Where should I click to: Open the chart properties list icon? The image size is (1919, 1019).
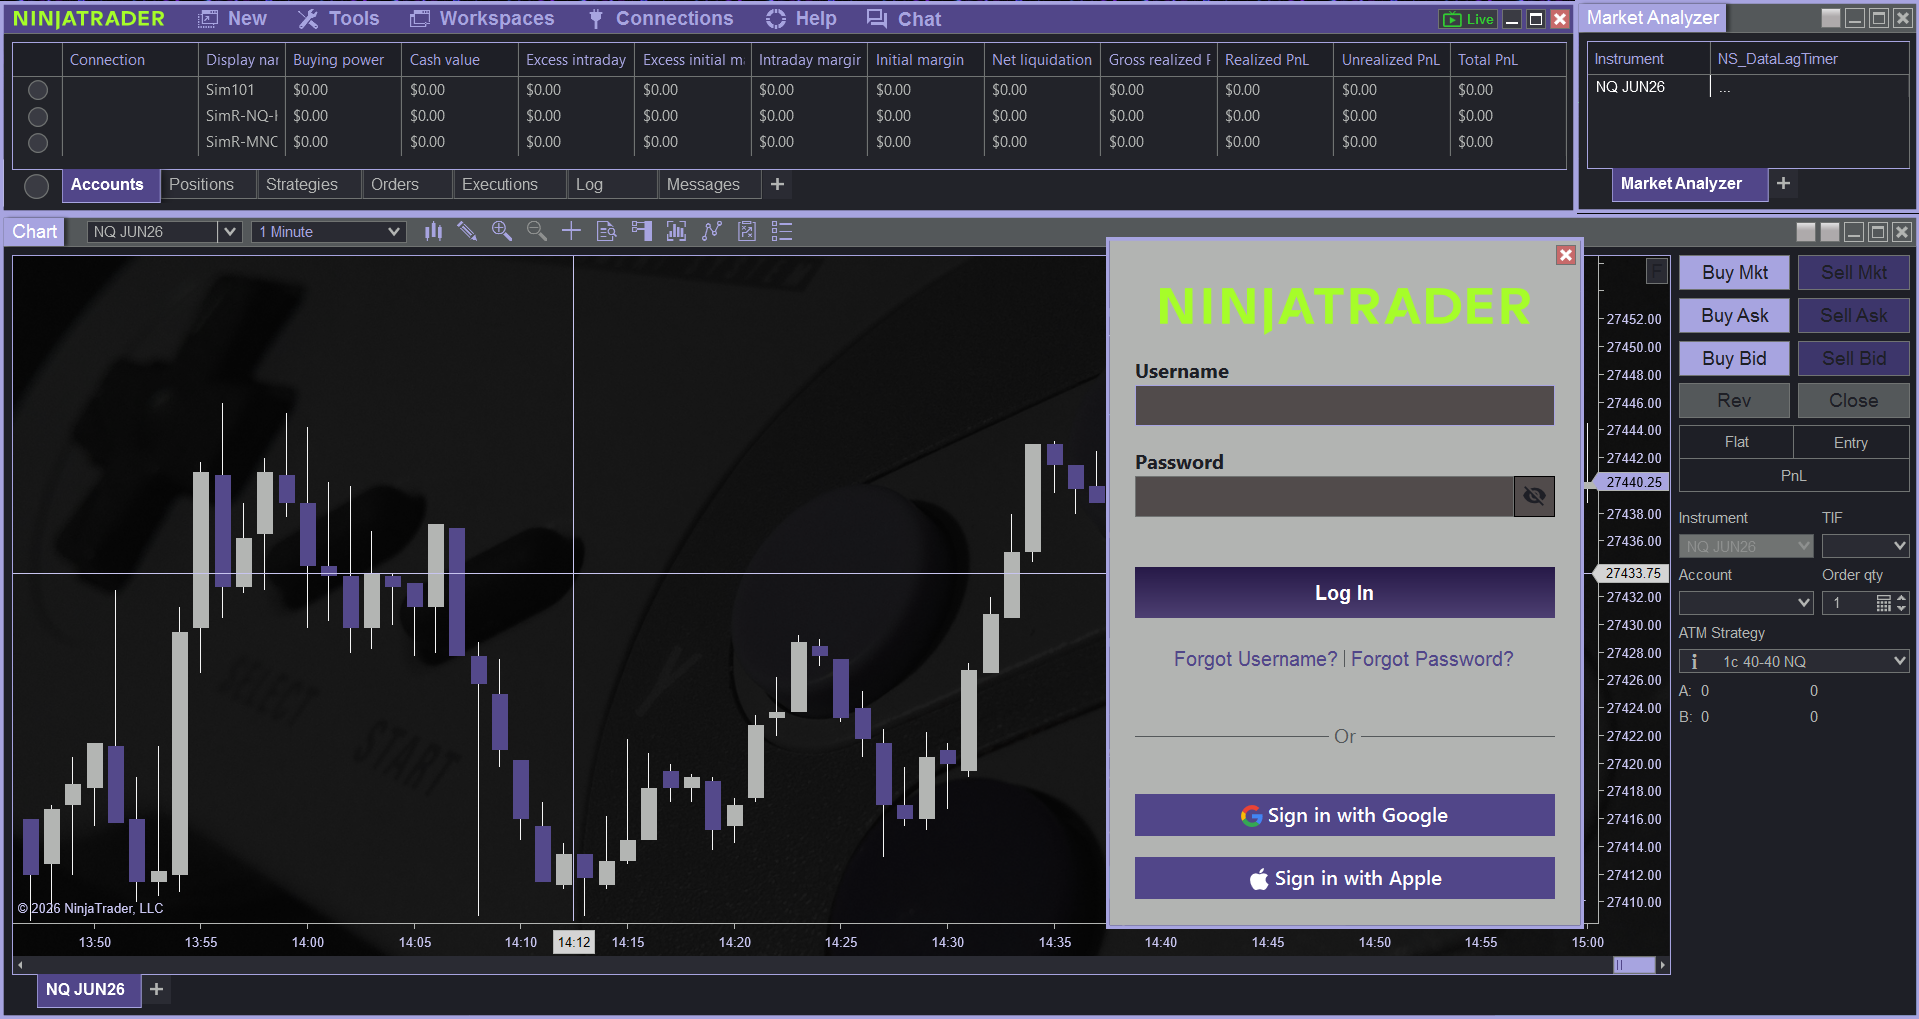coord(782,232)
